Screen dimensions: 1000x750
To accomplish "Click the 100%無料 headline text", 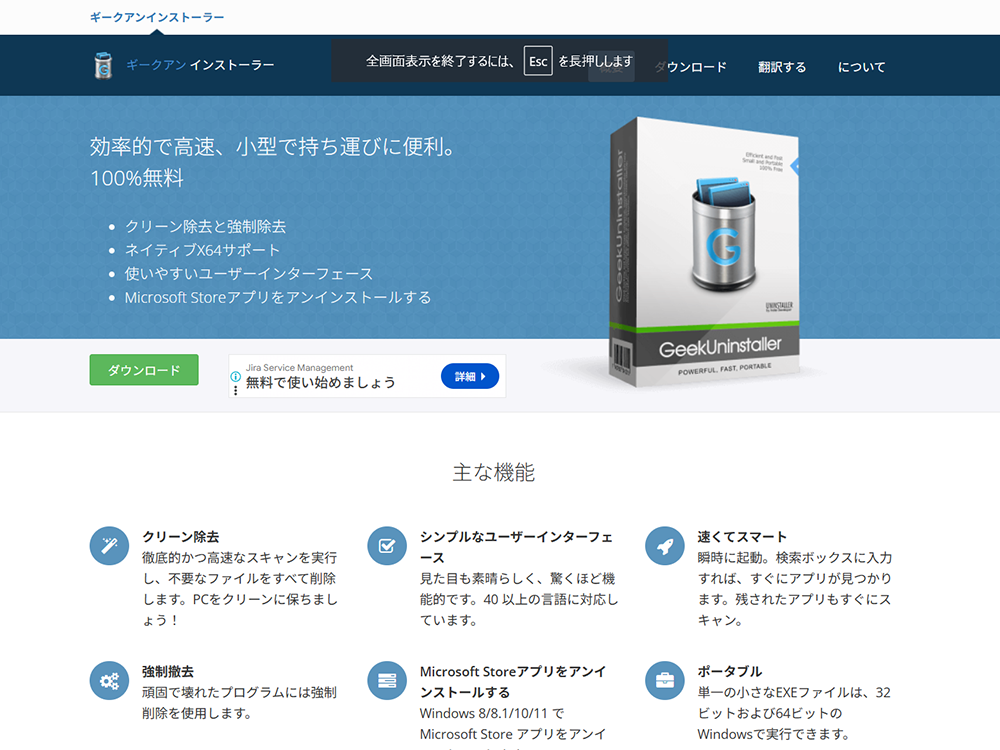I will pyautogui.click(x=136, y=178).
